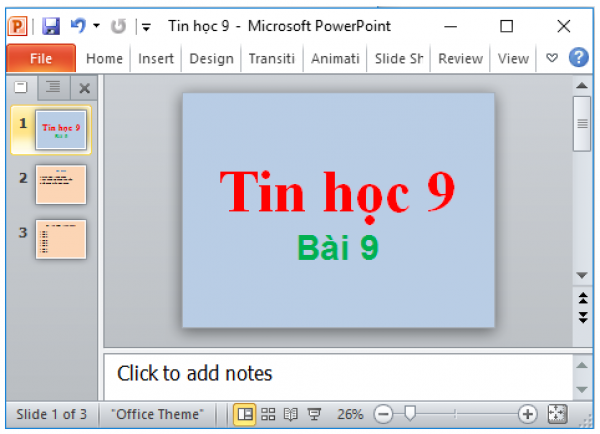The width and height of the screenshot is (600, 434).
Task: Zoom out with the minus button
Action: coord(383,414)
